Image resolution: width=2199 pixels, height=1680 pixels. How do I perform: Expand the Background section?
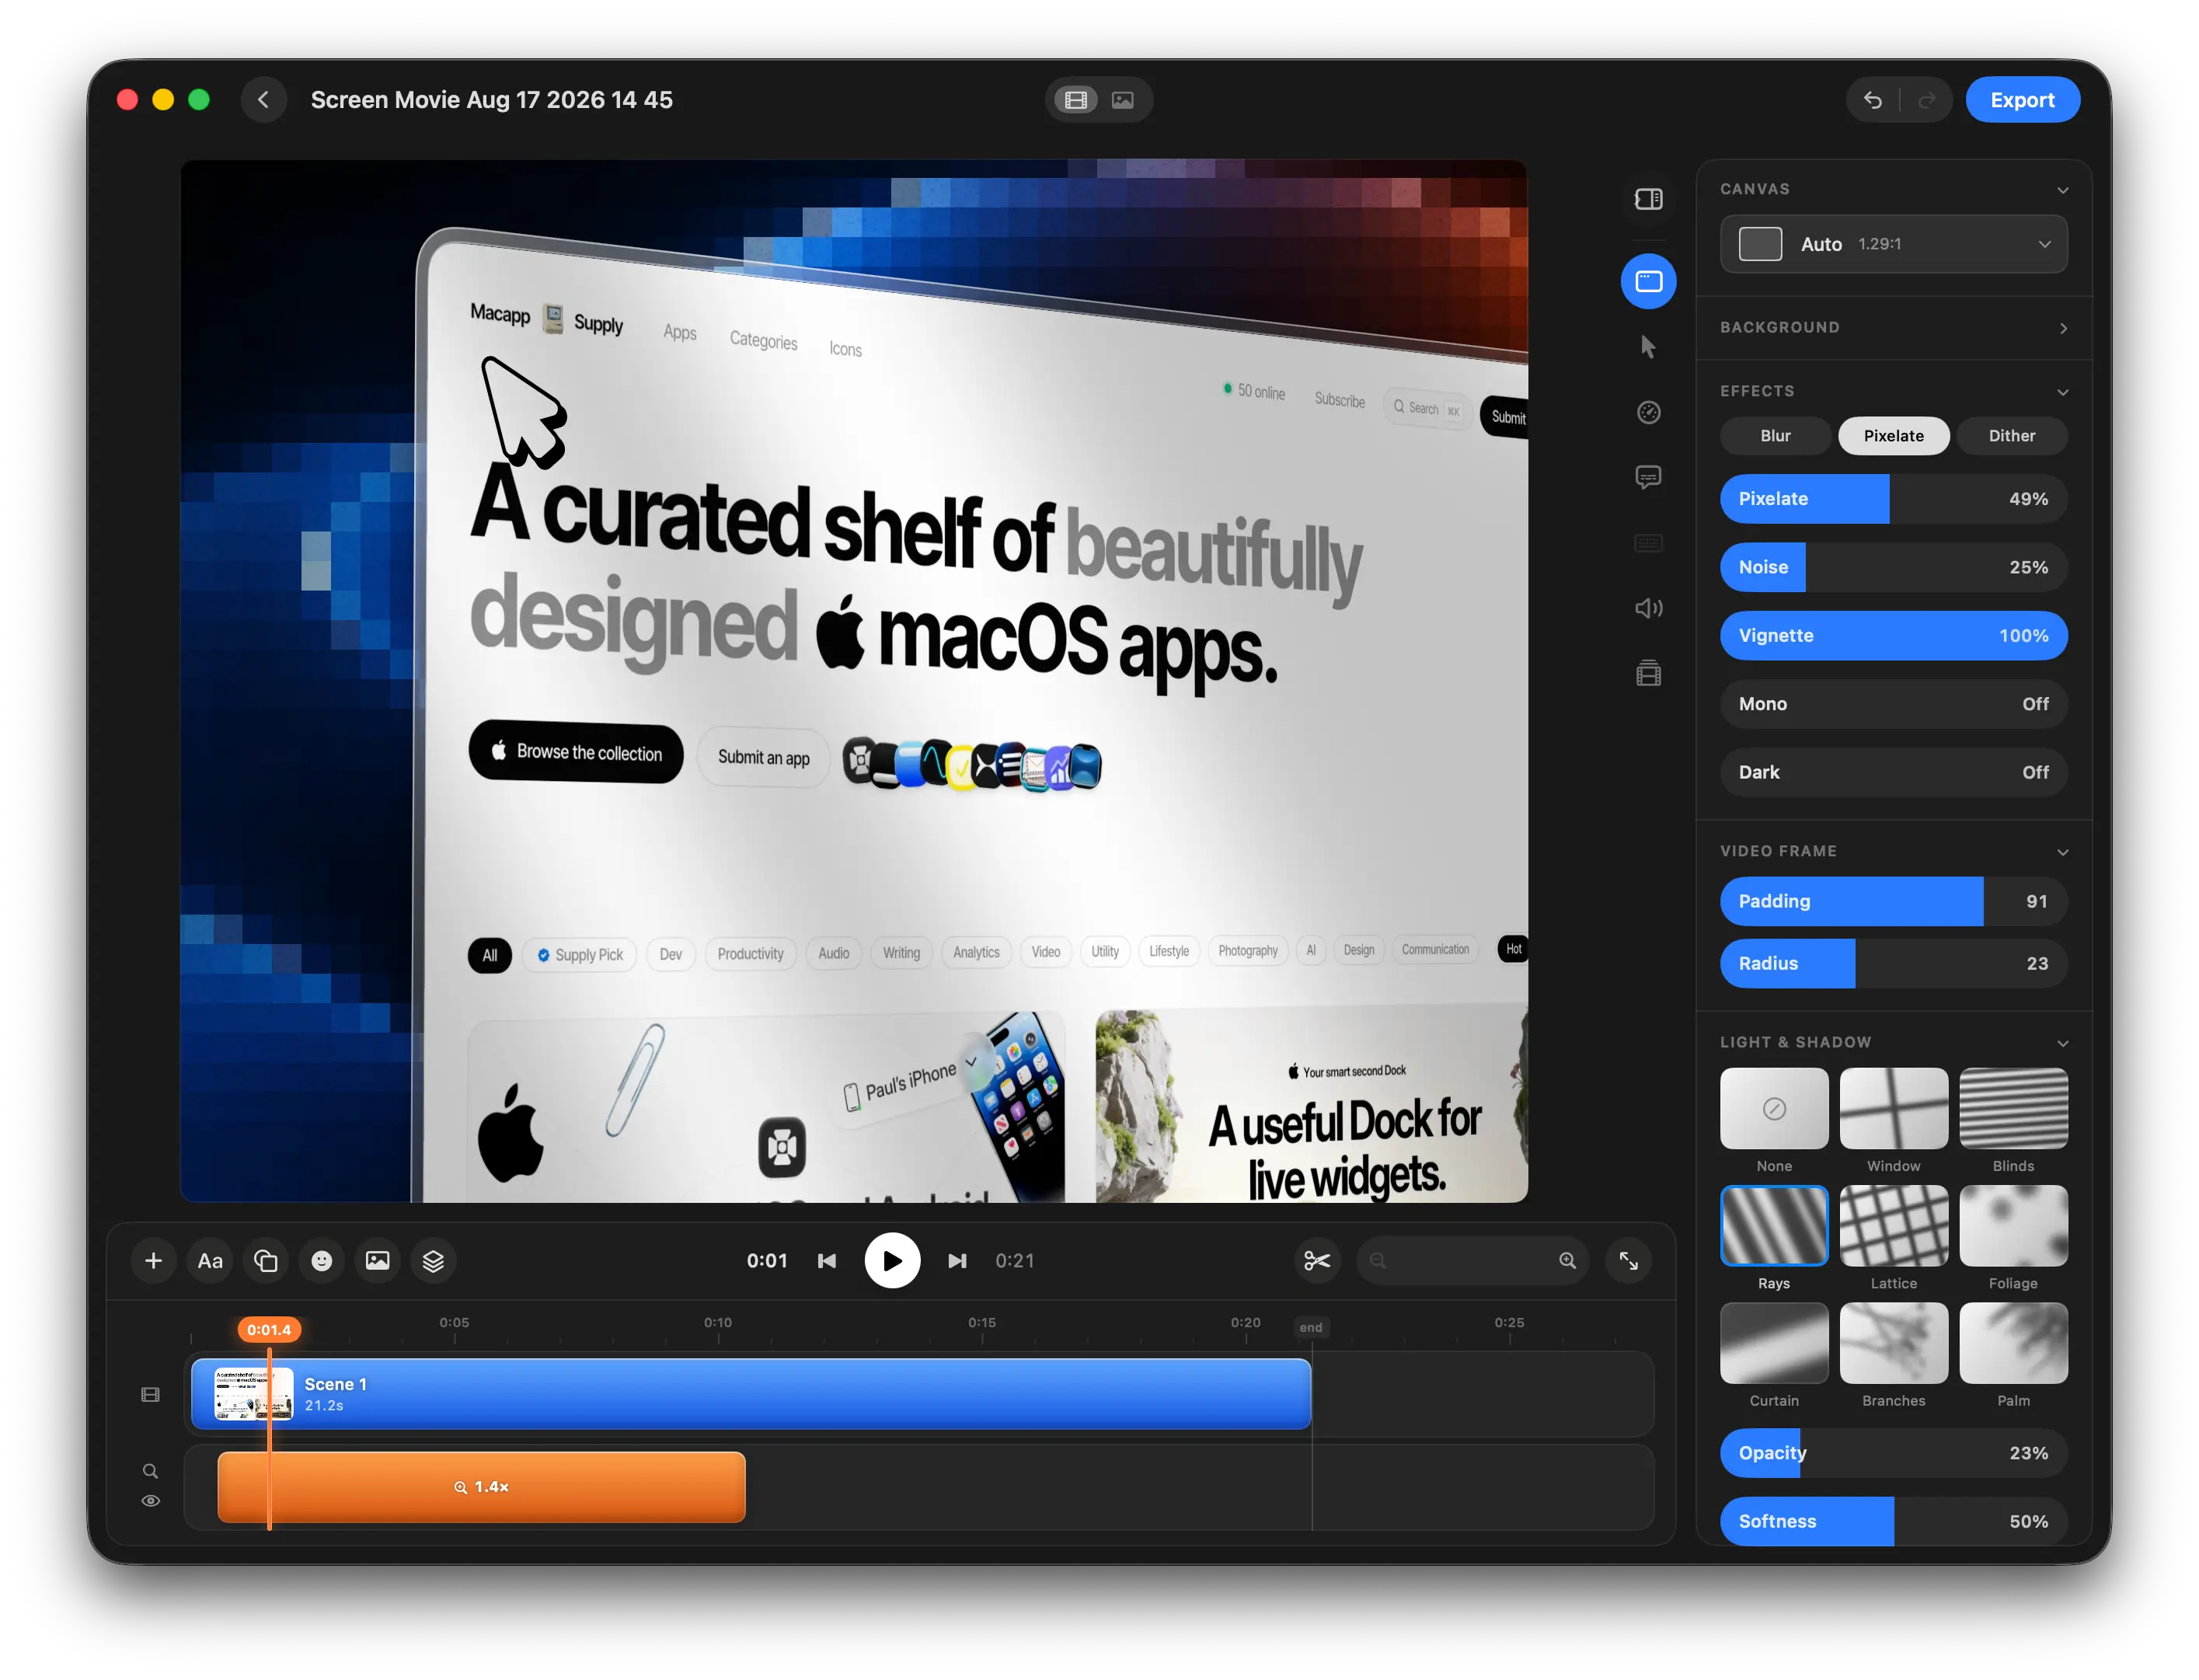2062,328
